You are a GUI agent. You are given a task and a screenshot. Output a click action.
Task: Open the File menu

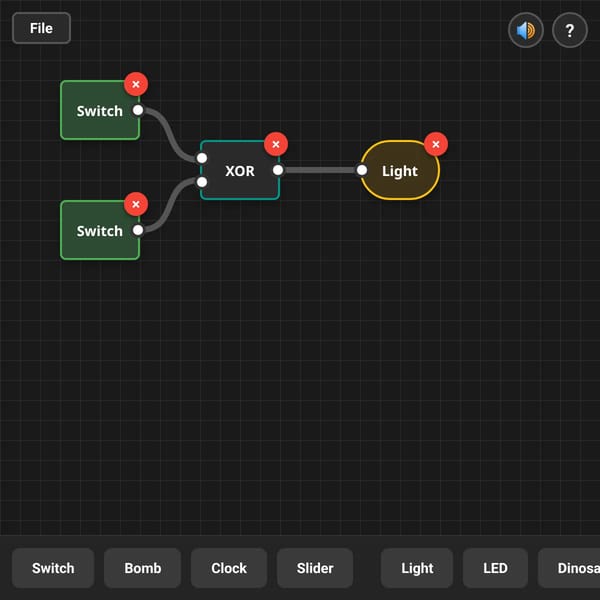41,28
